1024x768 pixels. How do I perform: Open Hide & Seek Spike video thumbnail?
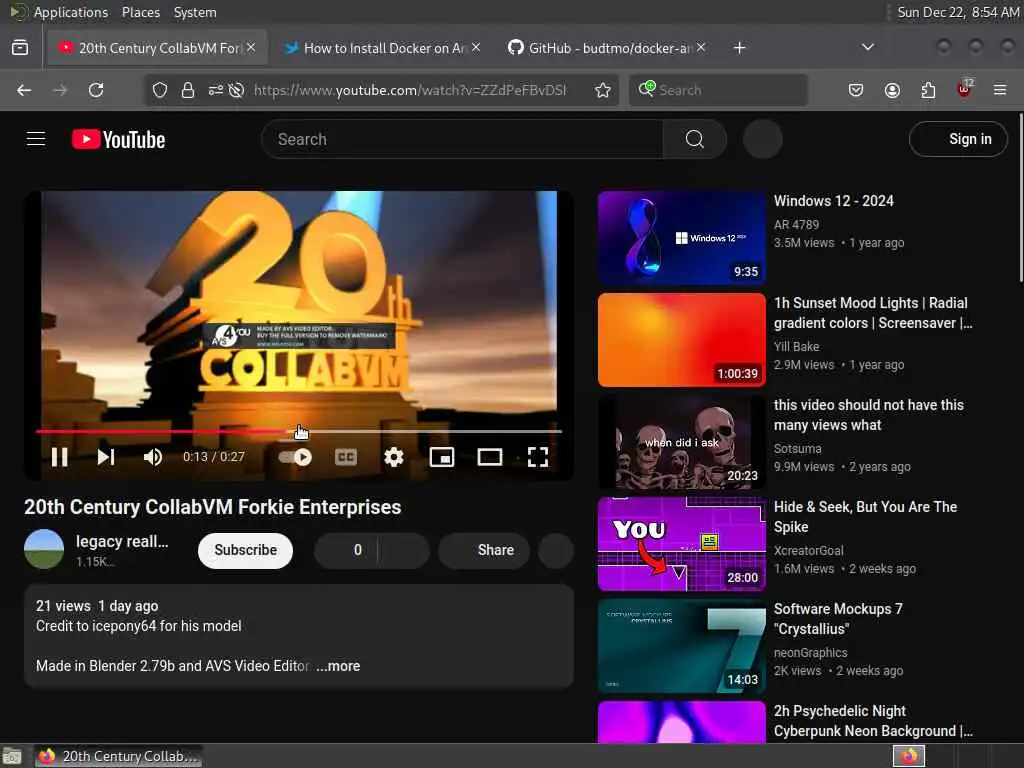681,544
